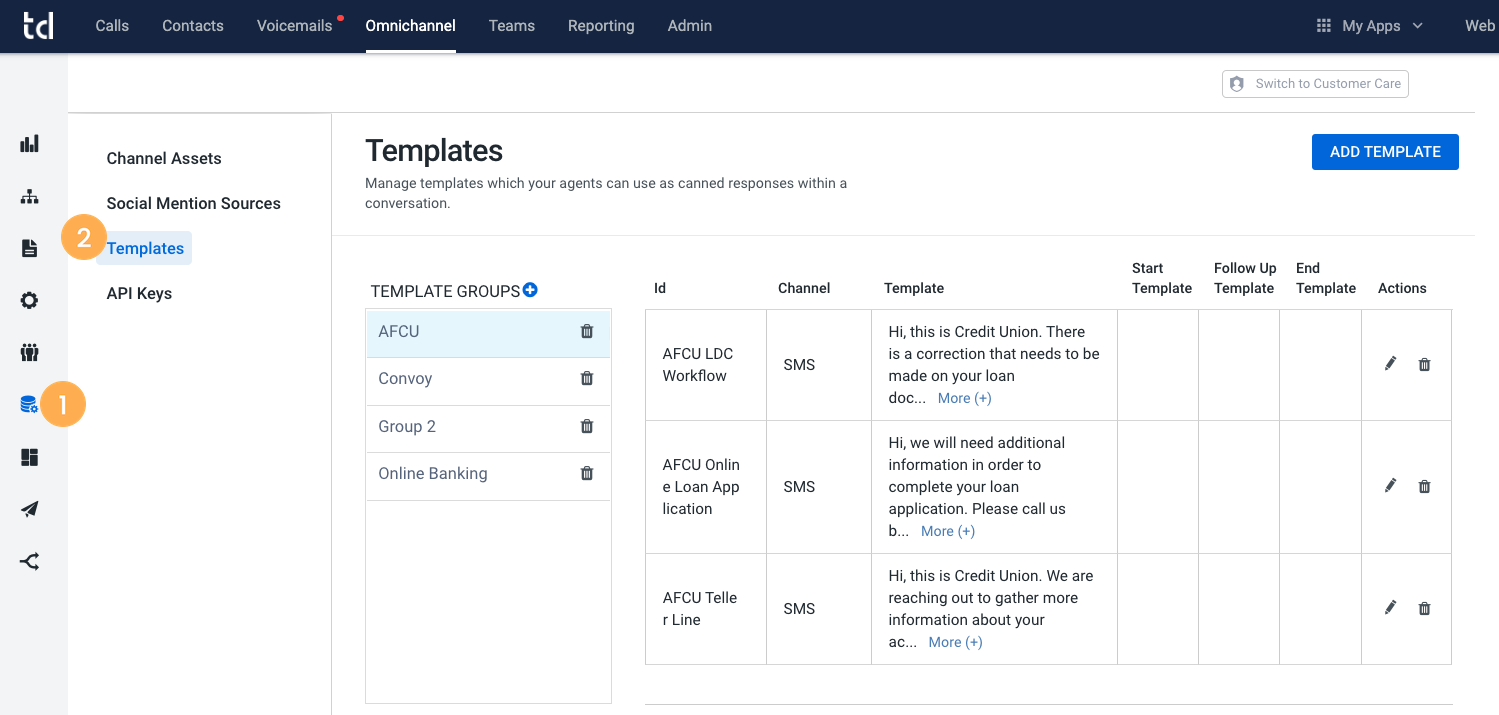Open the API Keys menu item

click(x=139, y=293)
